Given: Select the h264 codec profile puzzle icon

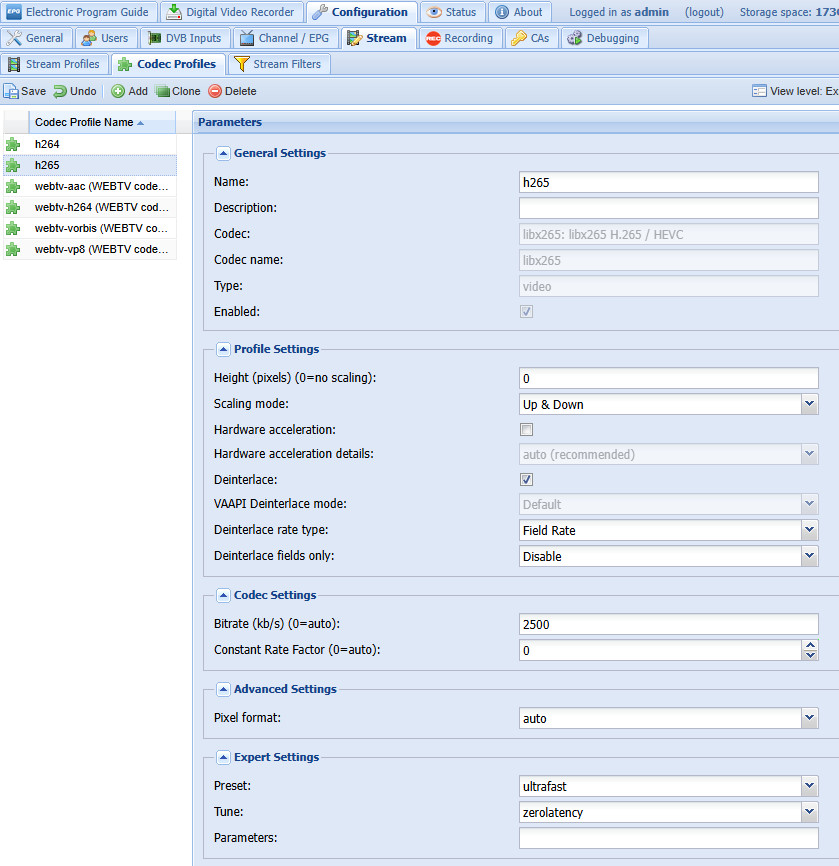Looking at the screenshot, I should (13, 145).
